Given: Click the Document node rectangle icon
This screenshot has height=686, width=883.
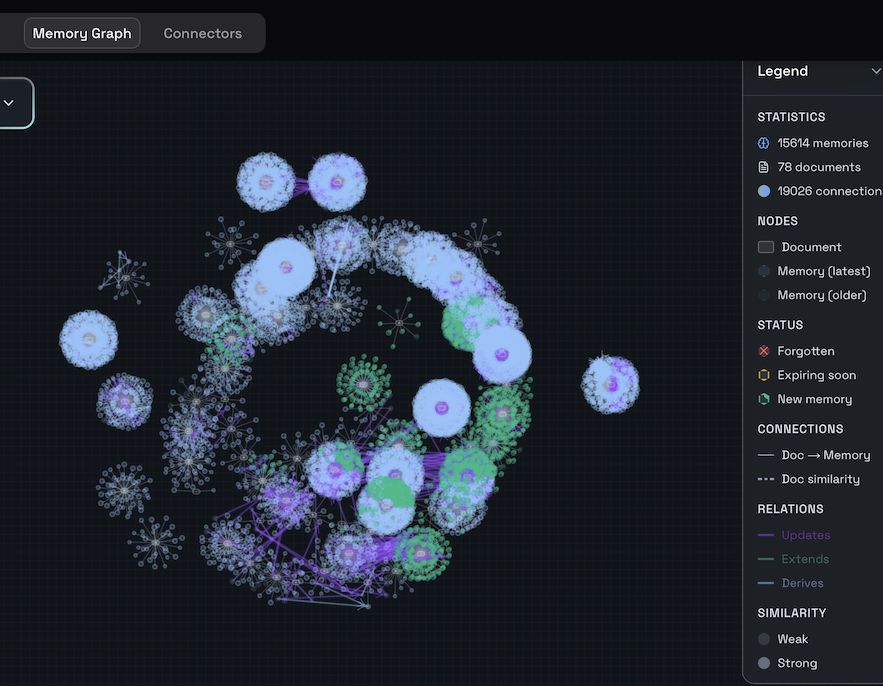Looking at the screenshot, I should click(x=766, y=247).
